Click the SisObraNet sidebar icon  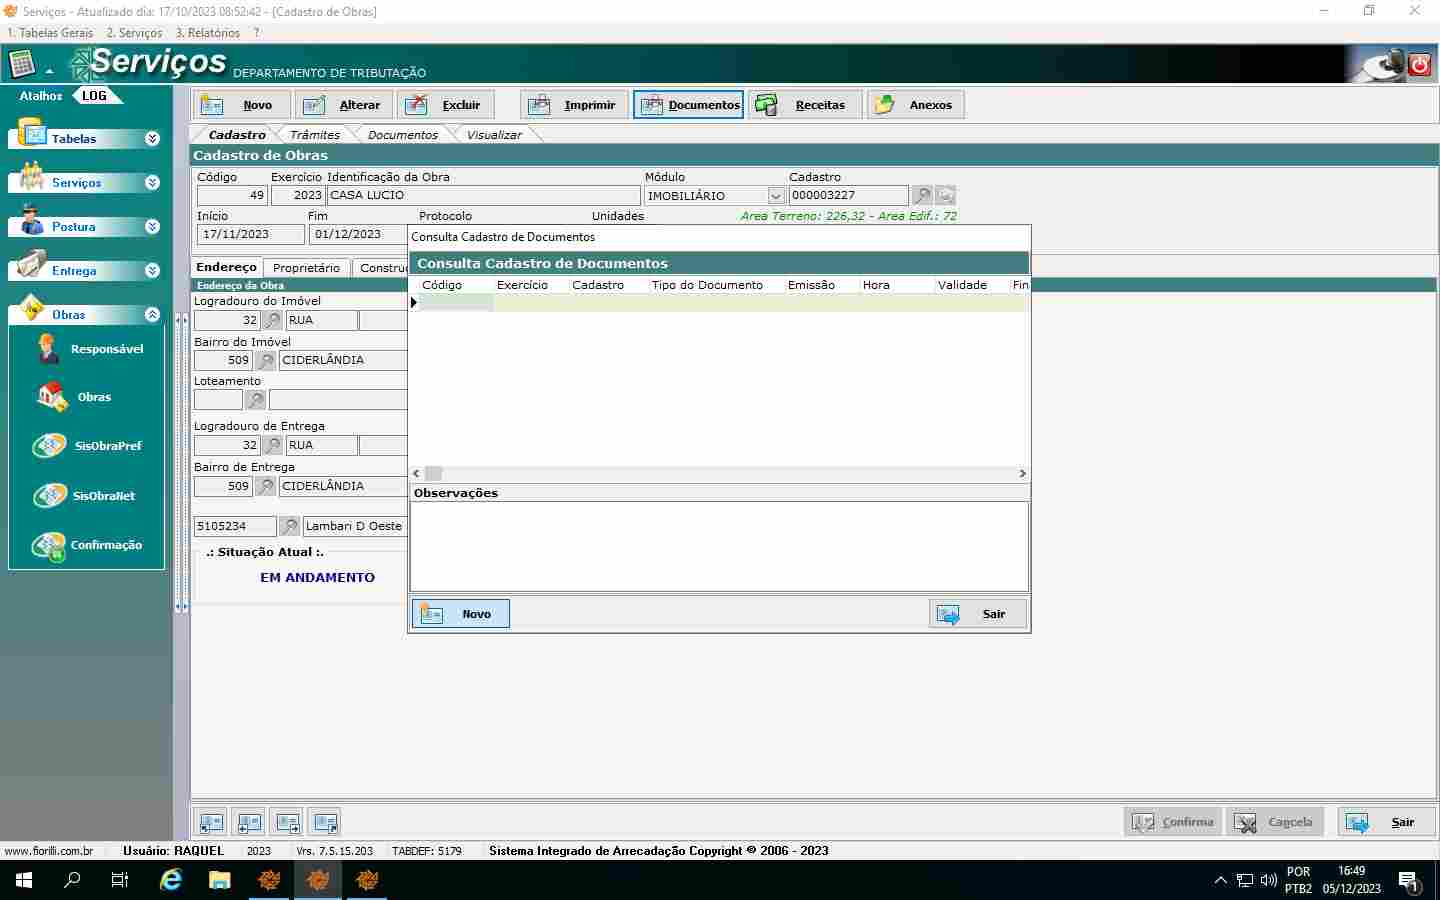(50, 496)
